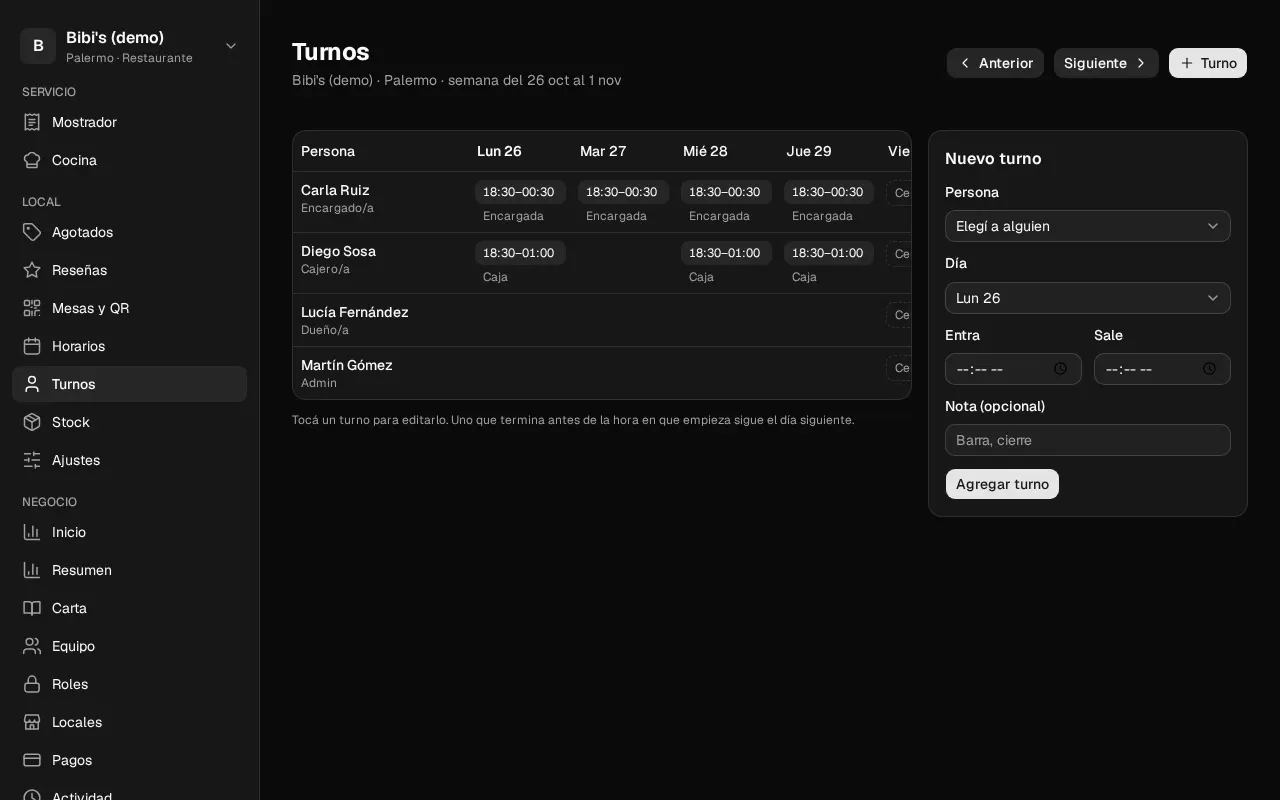Click the Martín Gómez row name
This screenshot has width=1280, height=800.
[x=346, y=365]
